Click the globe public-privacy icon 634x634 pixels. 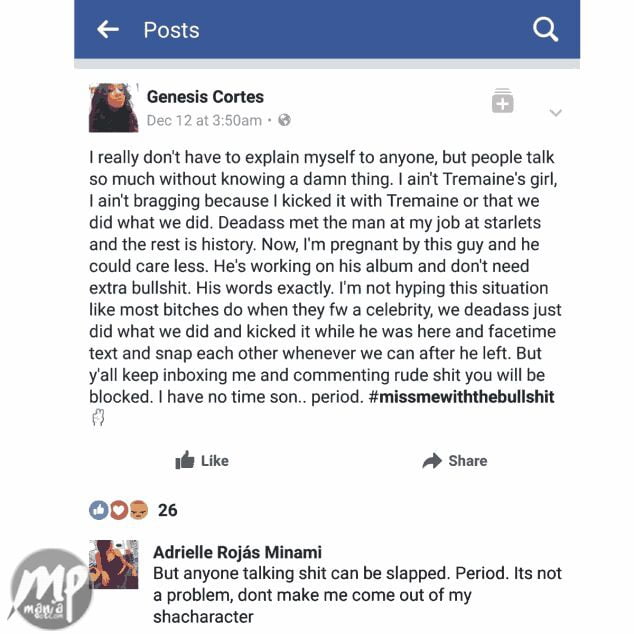284,120
